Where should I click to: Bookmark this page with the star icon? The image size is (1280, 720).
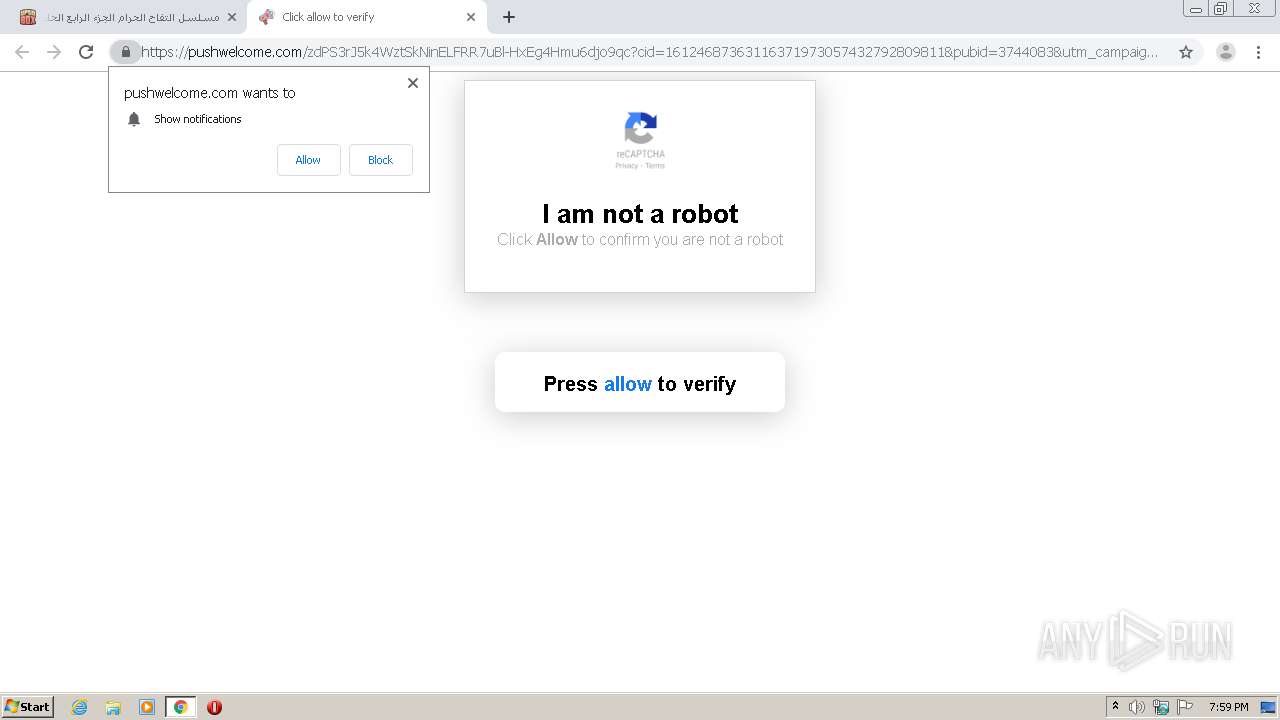click(x=1186, y=52)
